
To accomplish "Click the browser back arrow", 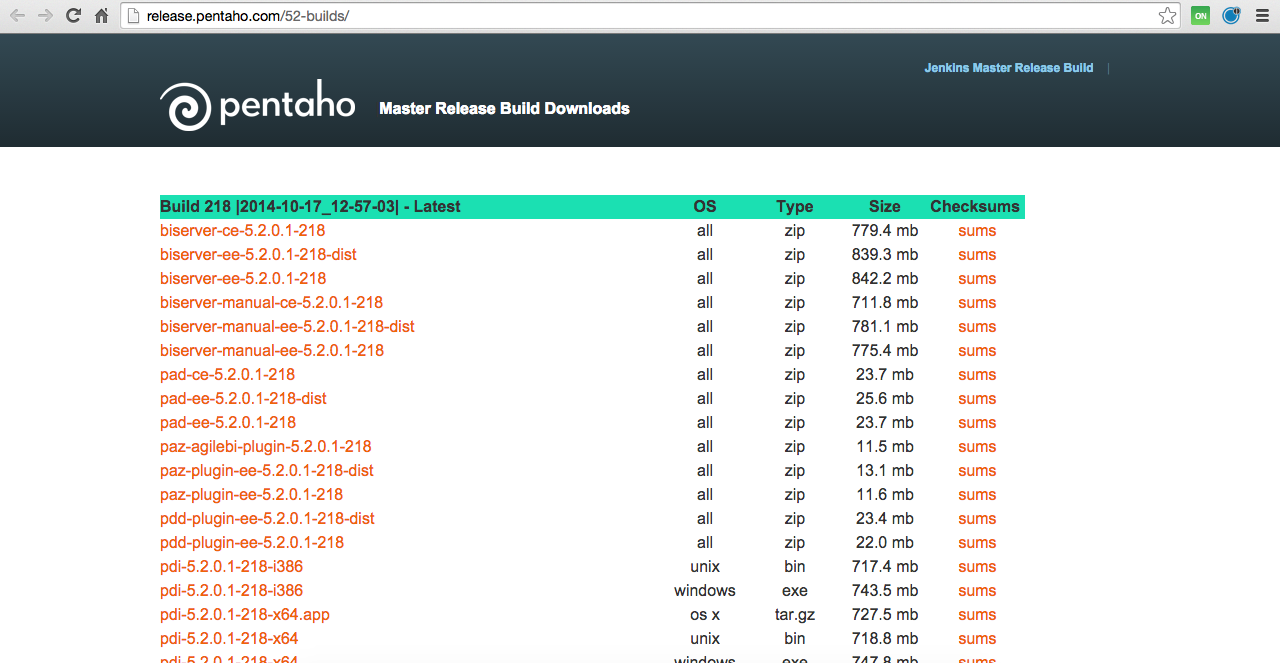I will [17, 16].
